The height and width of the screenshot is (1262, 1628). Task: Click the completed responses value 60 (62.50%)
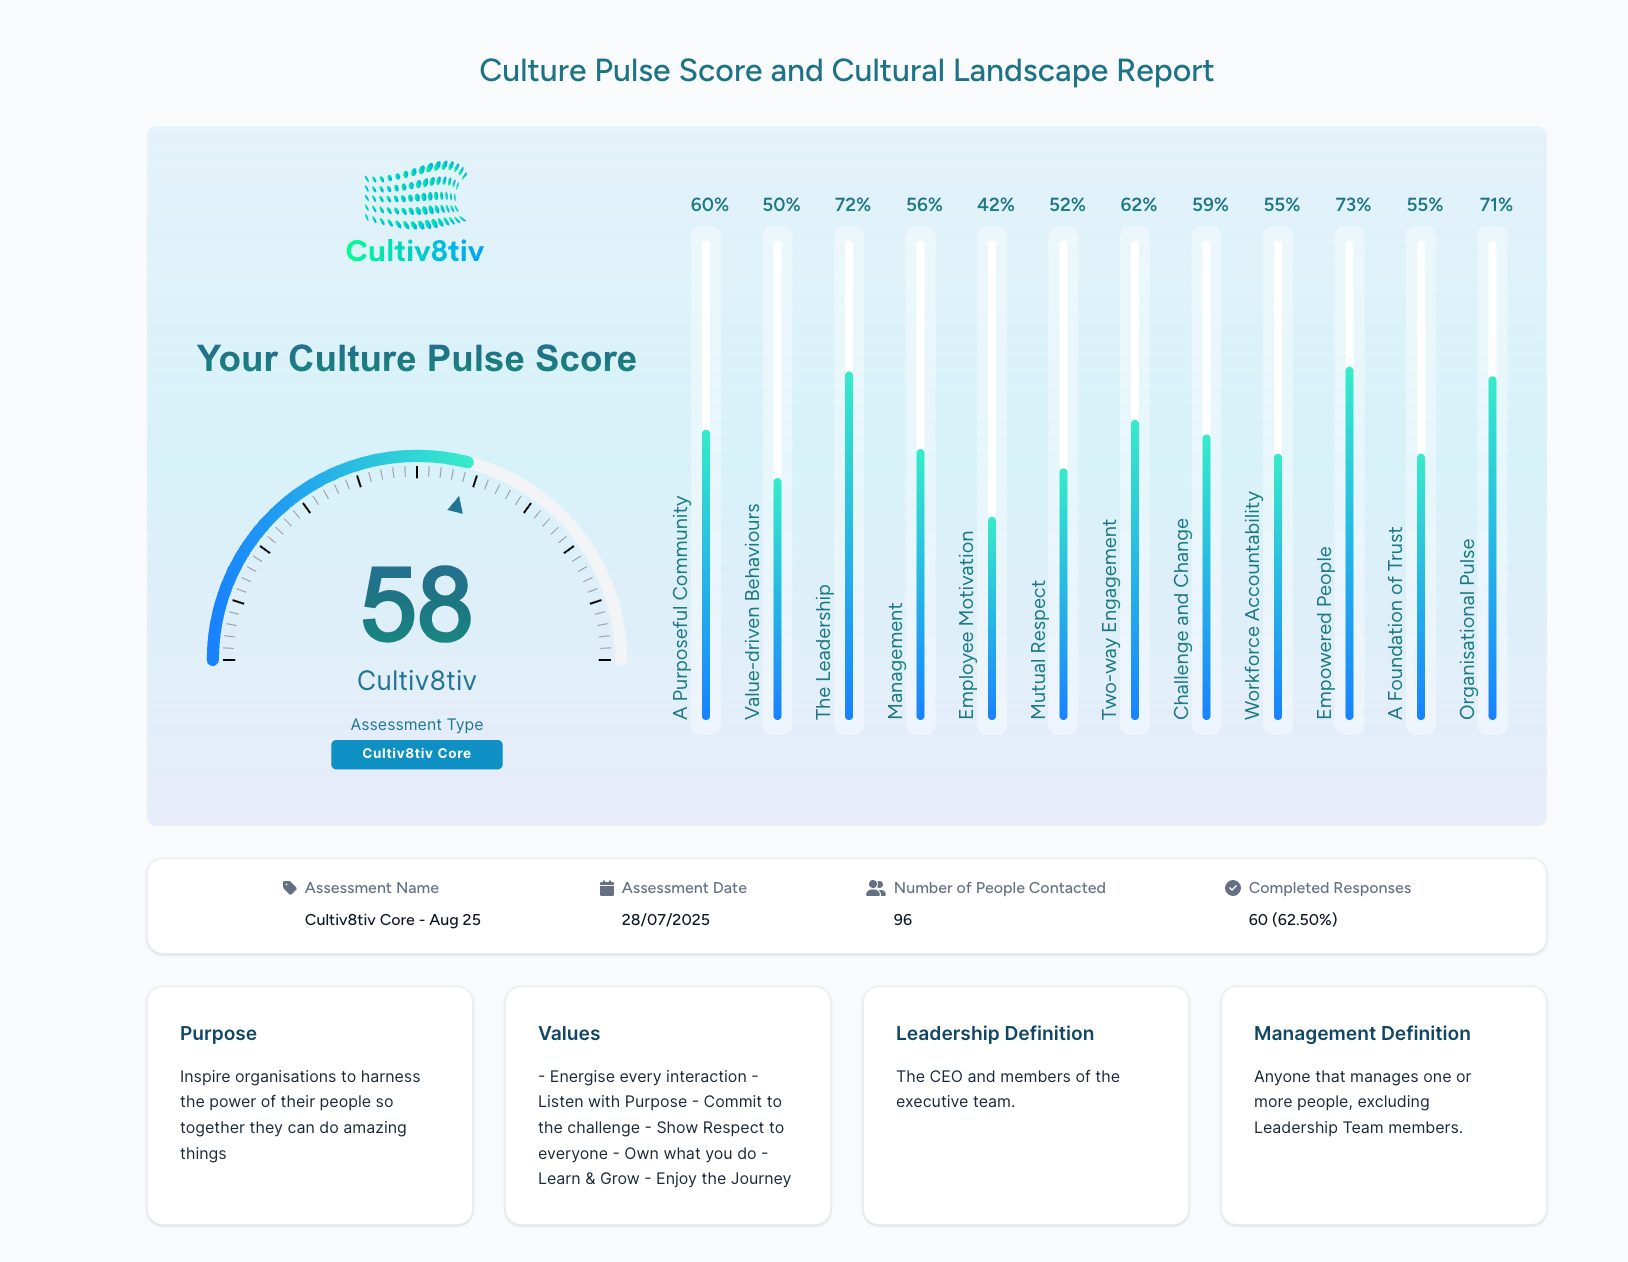pos(1292,920)
